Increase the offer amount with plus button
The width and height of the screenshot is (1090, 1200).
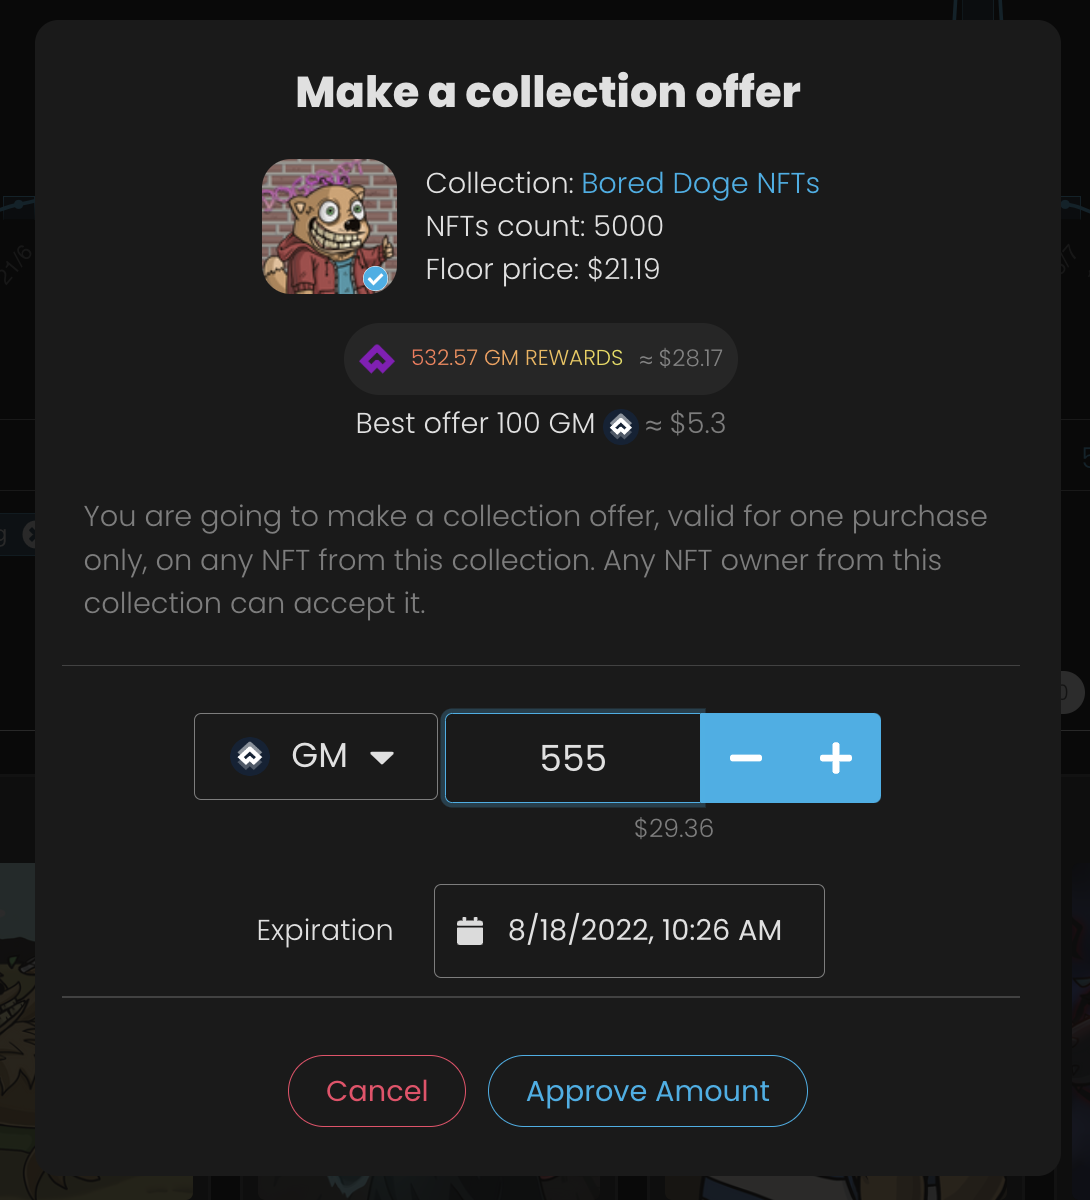[x=835, y=758]
